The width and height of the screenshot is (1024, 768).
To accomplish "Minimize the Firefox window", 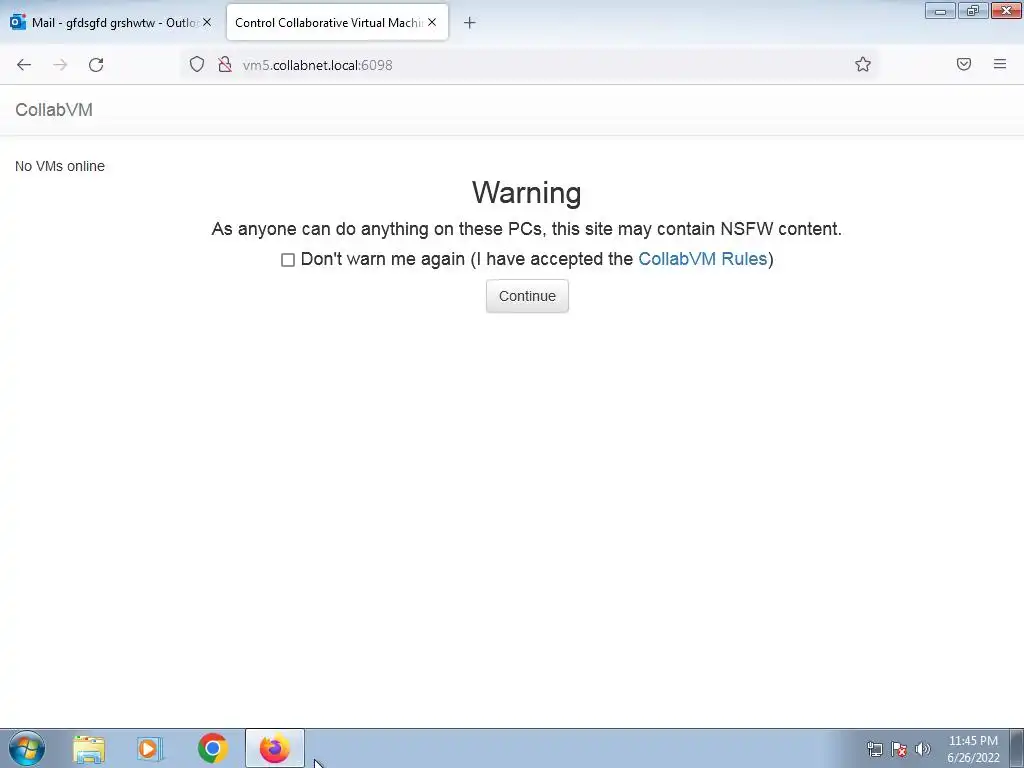I will point(940,11).
